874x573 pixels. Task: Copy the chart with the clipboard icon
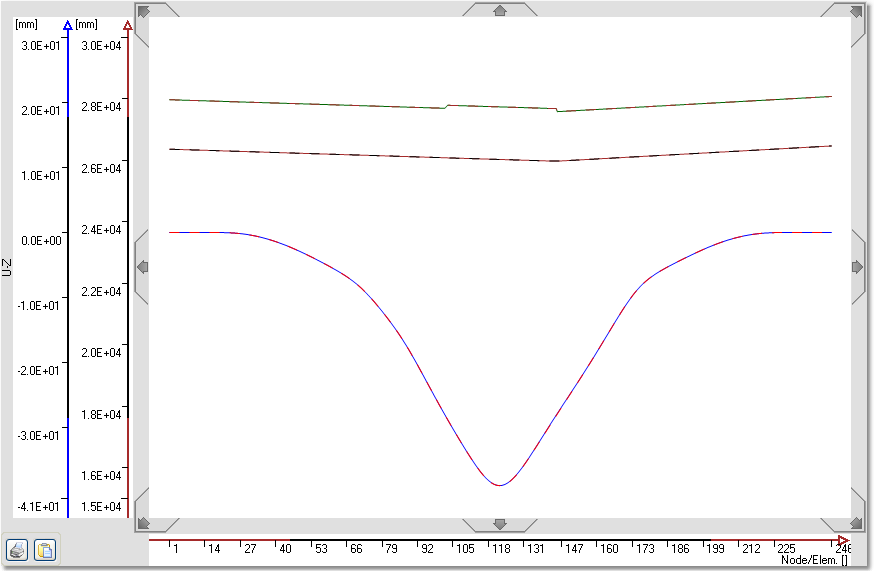click(x=44, y=549)
